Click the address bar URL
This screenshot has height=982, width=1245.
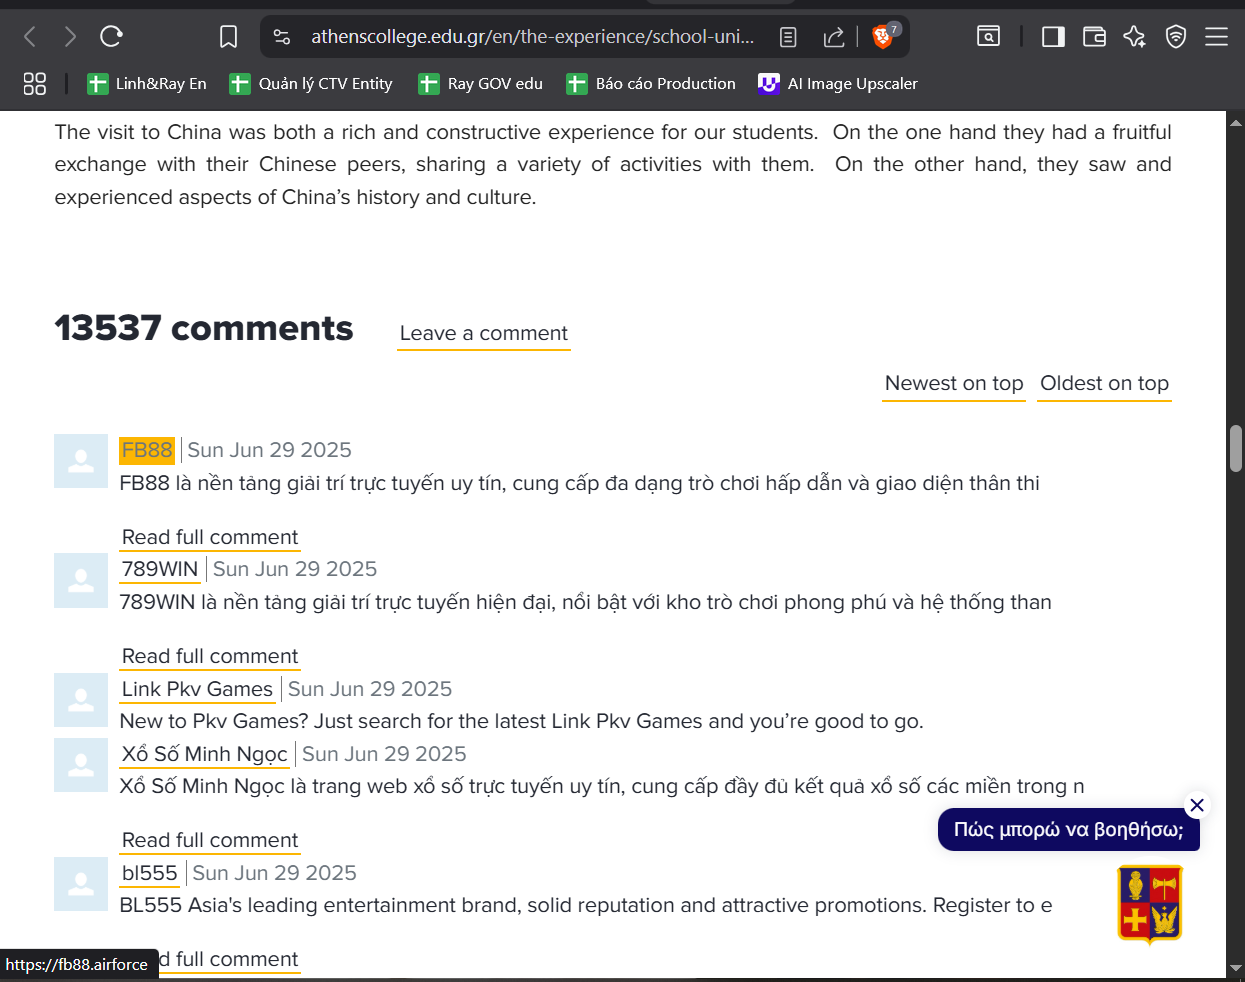click(x=532, y=37)
